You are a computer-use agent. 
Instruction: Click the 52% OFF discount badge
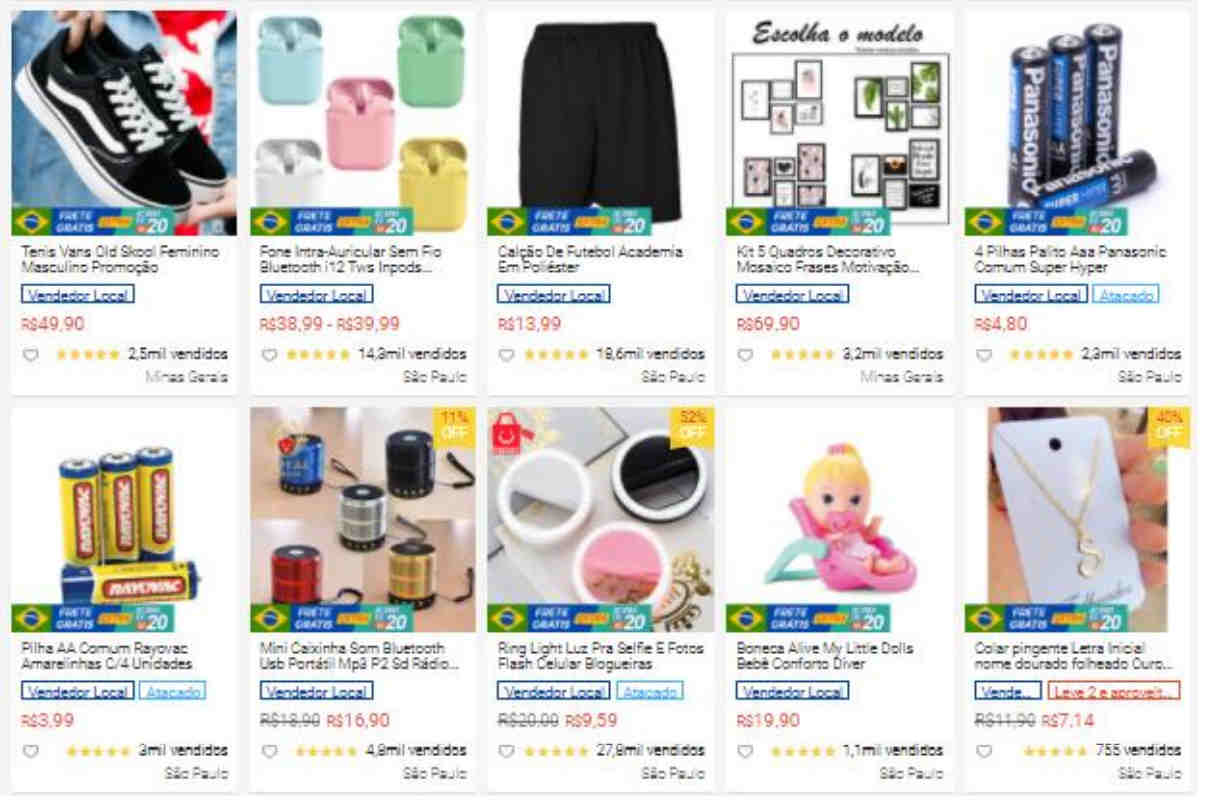click(692, 425)
